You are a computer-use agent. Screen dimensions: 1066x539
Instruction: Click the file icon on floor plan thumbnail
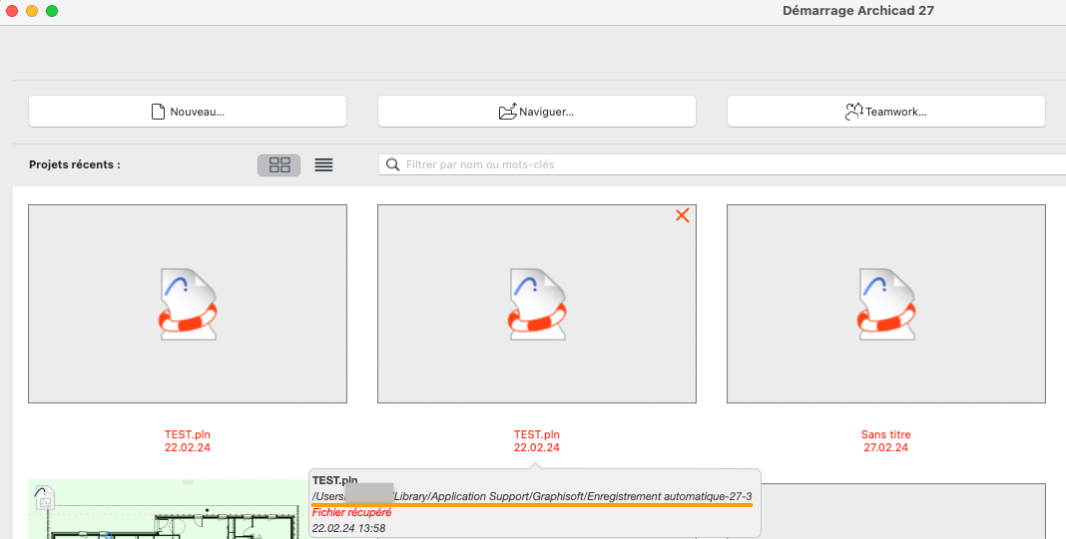click(x=44, y=498)
